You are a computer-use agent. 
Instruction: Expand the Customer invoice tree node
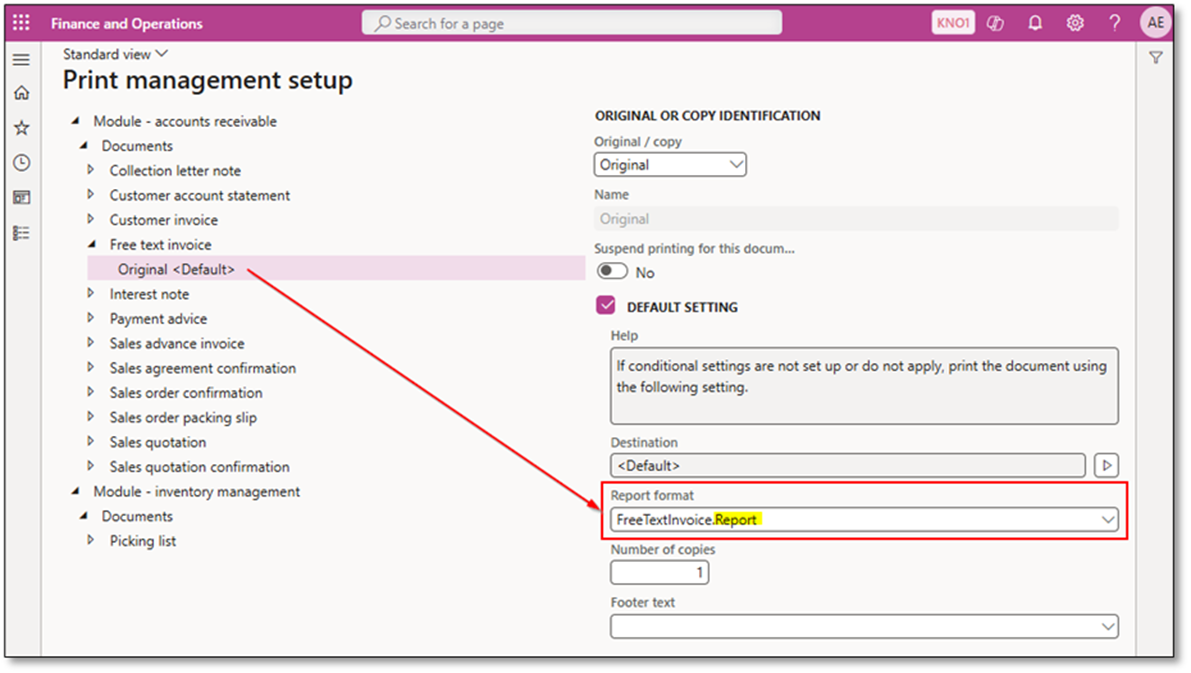pos(91,220)
